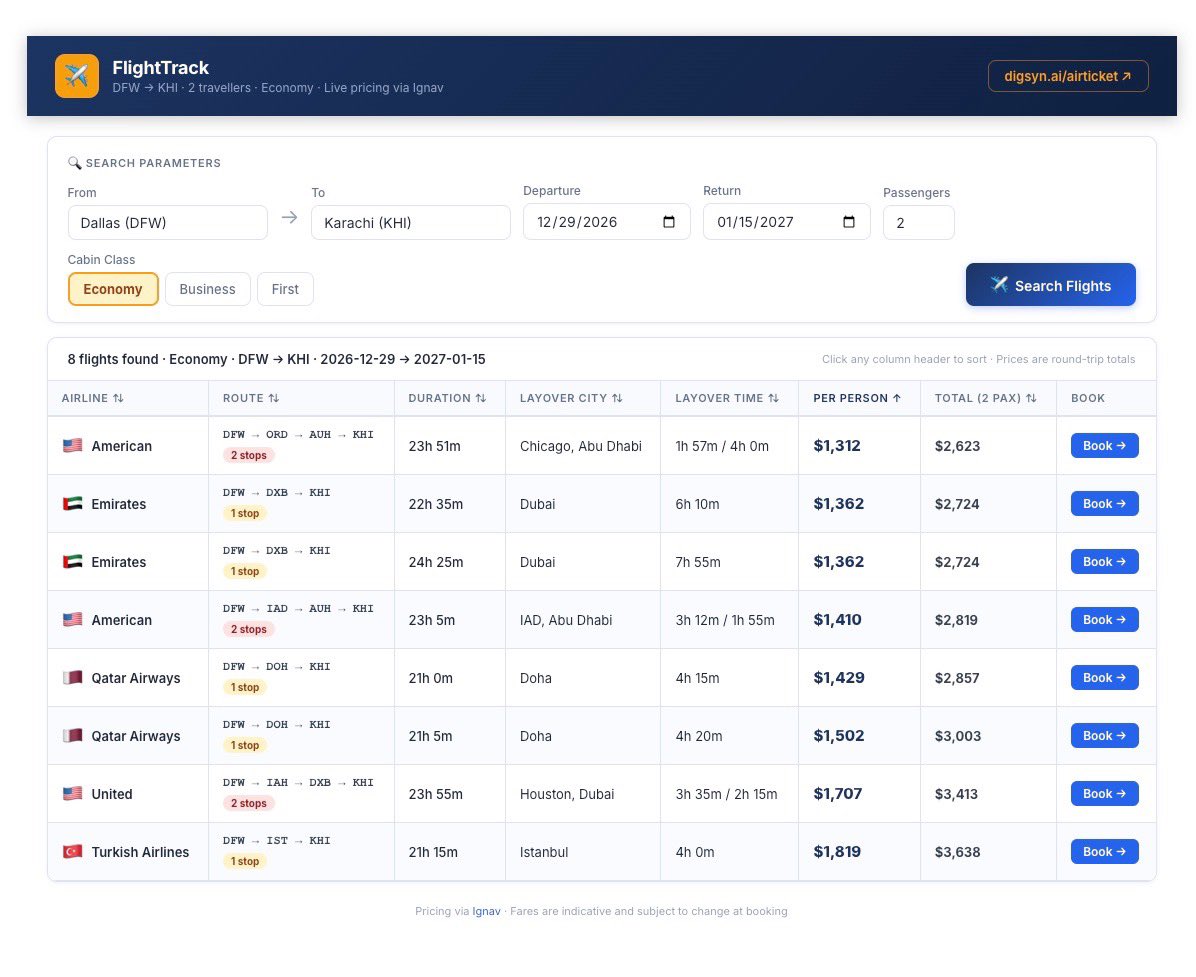Click the "$3,638" total price
The height and width of the screenshot is (977, 1196).
coord(957,852)
